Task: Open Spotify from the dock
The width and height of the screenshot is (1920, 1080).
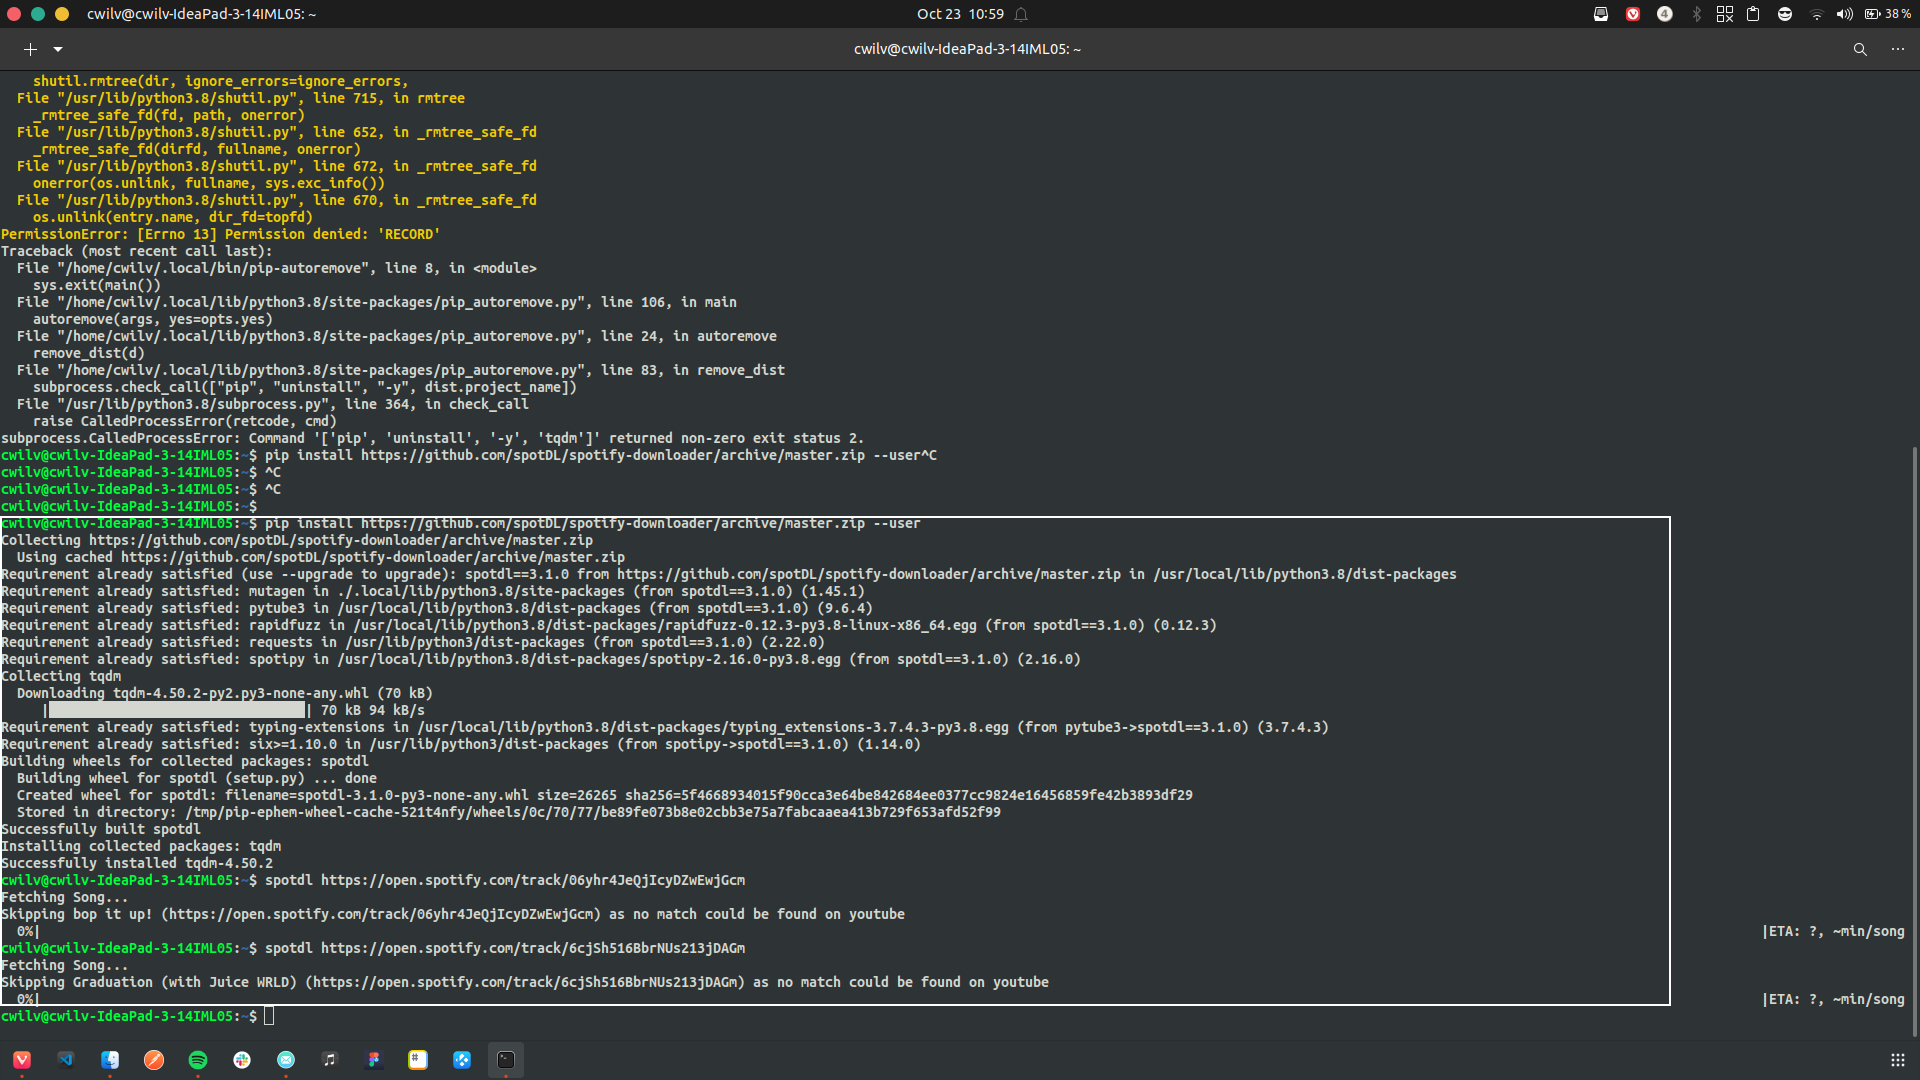Action: point(198,1060)
